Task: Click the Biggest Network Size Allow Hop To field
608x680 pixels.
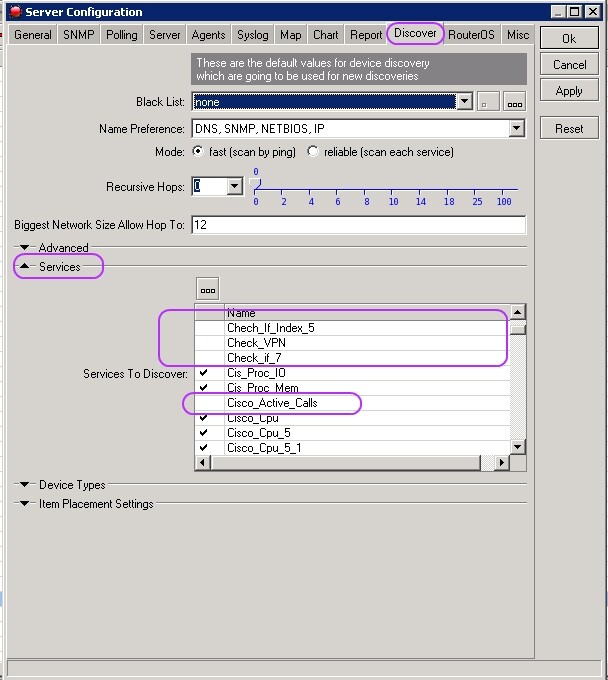Action: click(359, 225)
